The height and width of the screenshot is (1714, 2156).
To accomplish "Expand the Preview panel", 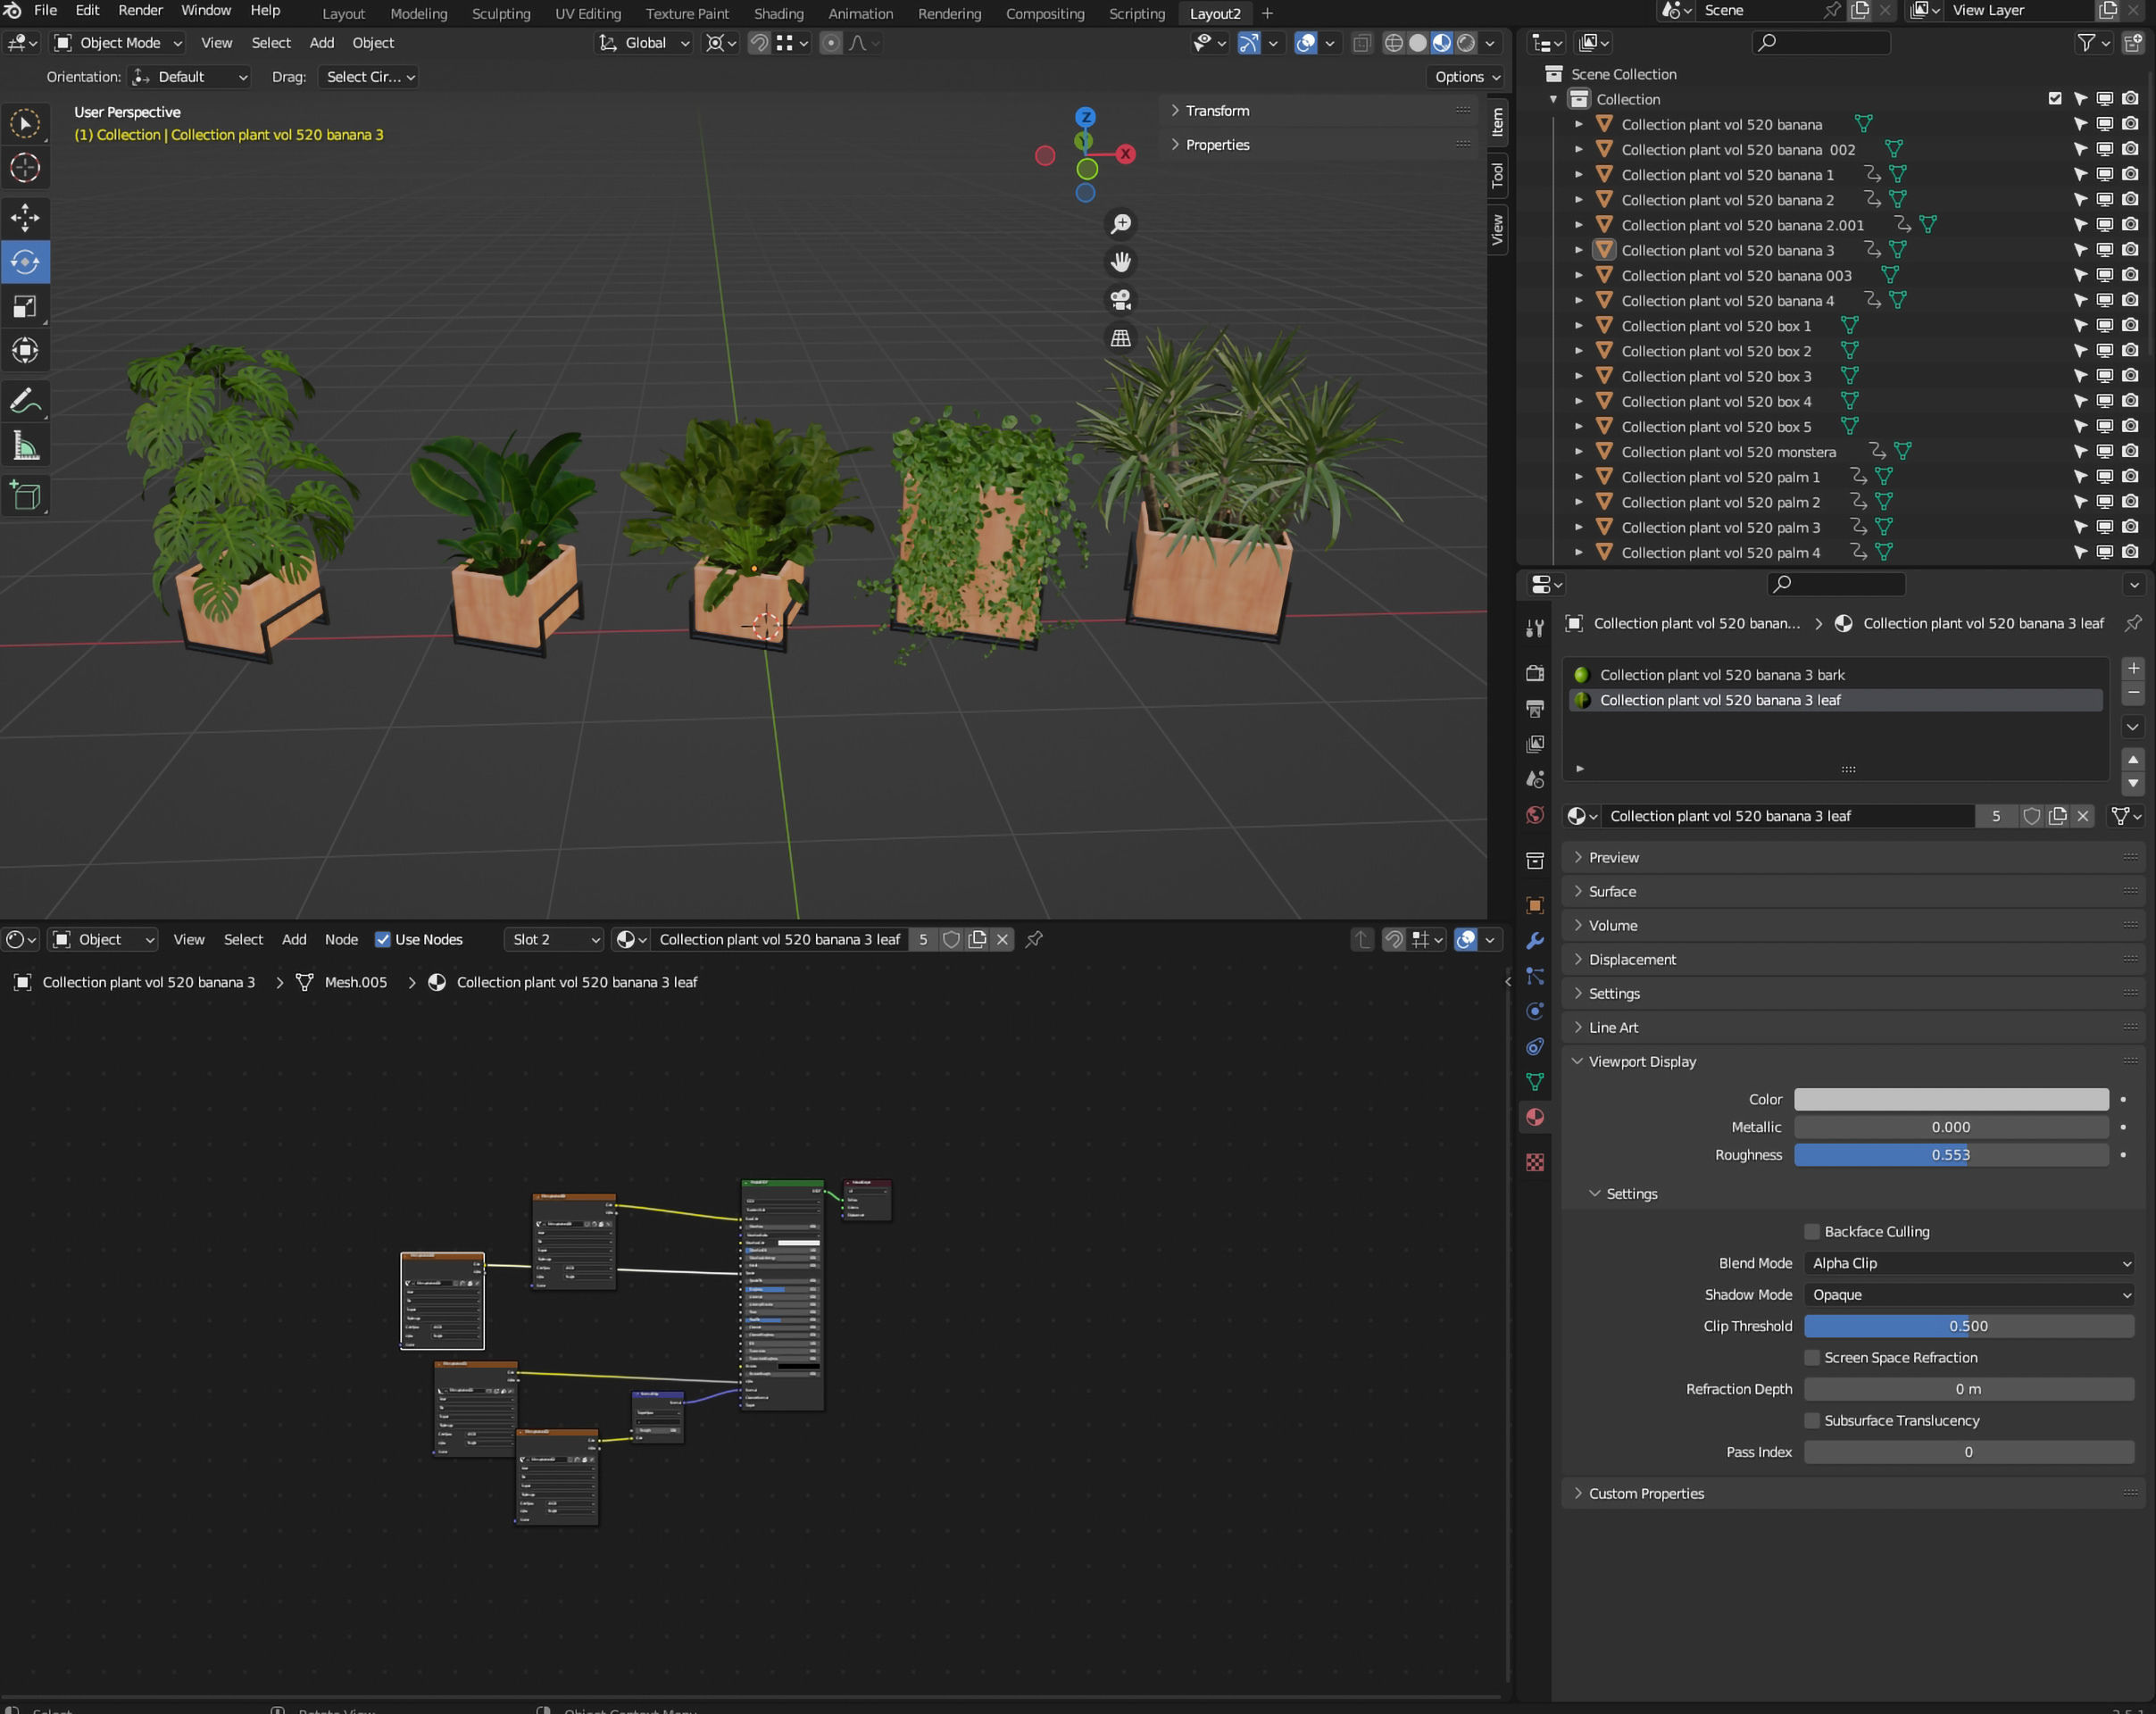I will (x=1613, y=857).
